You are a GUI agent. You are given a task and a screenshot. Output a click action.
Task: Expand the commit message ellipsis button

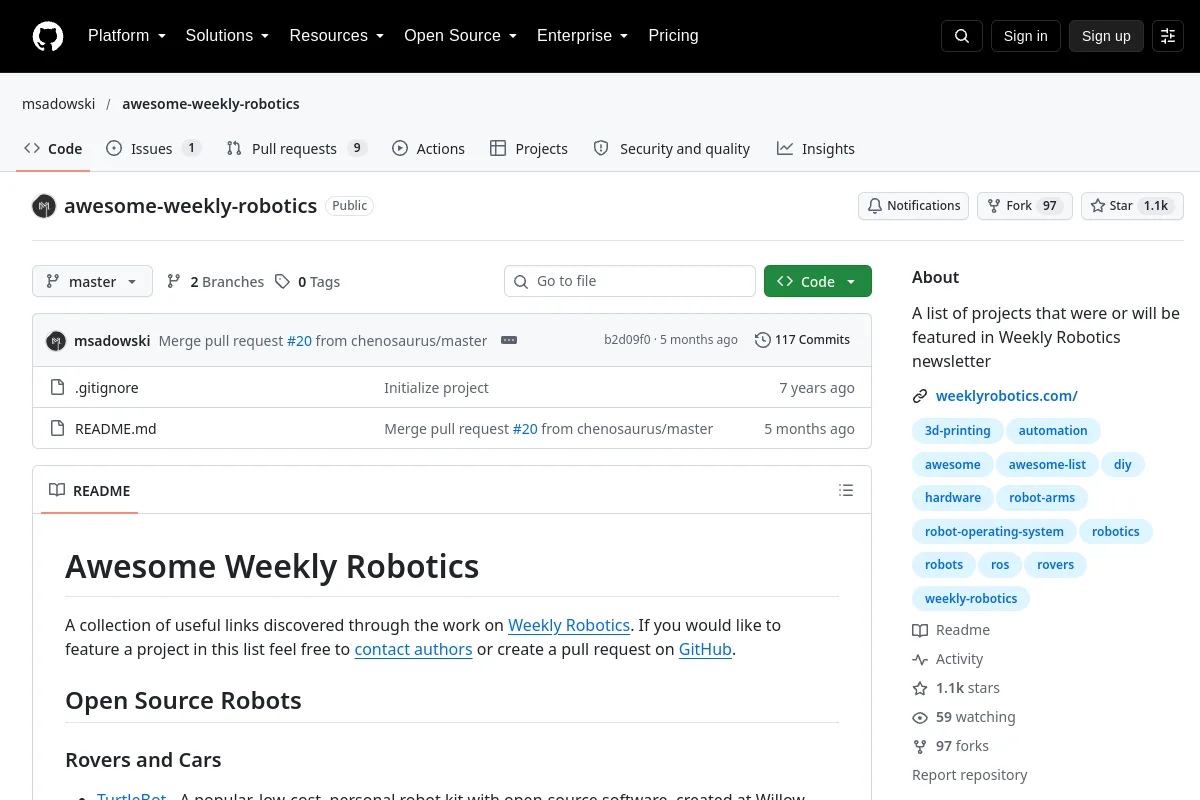[x=509, y=340]
